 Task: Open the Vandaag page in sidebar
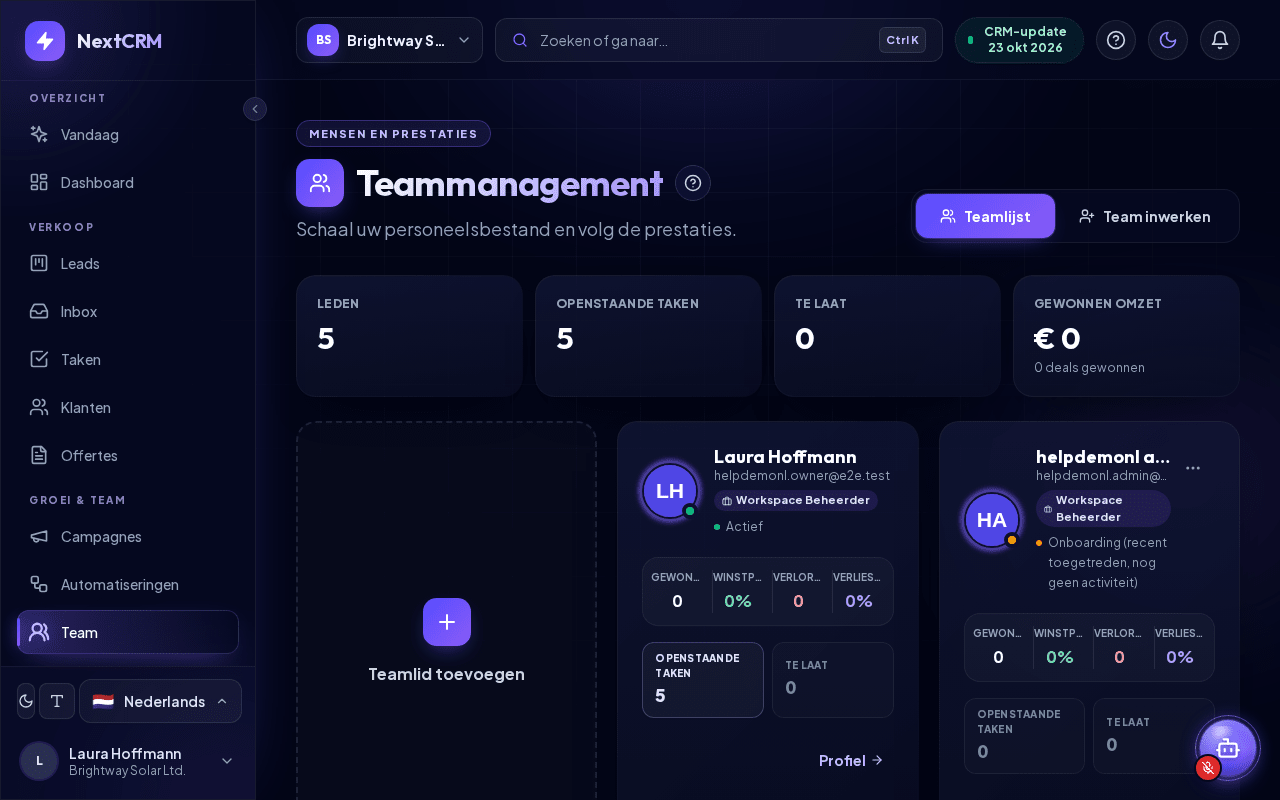pos(128,134)
